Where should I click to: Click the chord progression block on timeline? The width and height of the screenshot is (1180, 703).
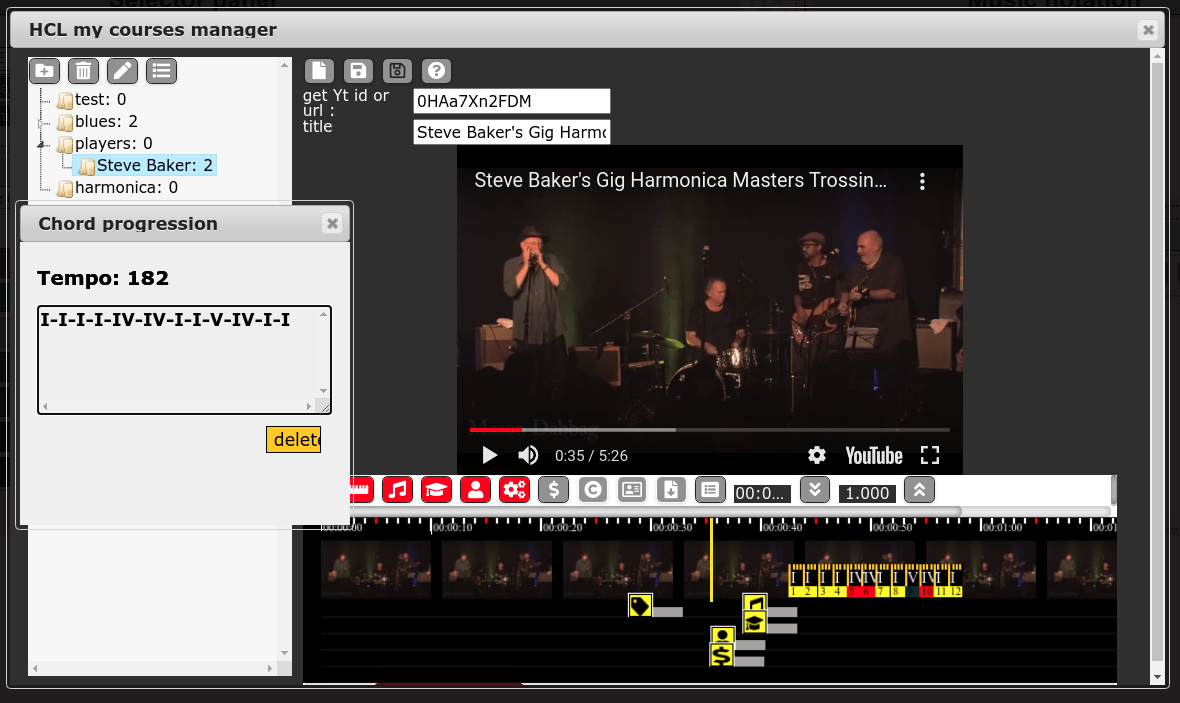875,580
